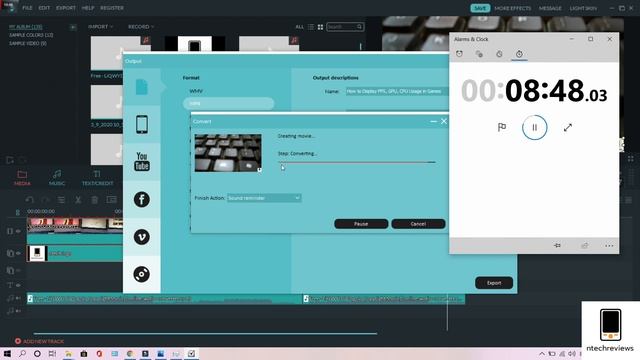The image size is (640, 360).
Task: Open the EDIT menu
Action: [44, 8]
